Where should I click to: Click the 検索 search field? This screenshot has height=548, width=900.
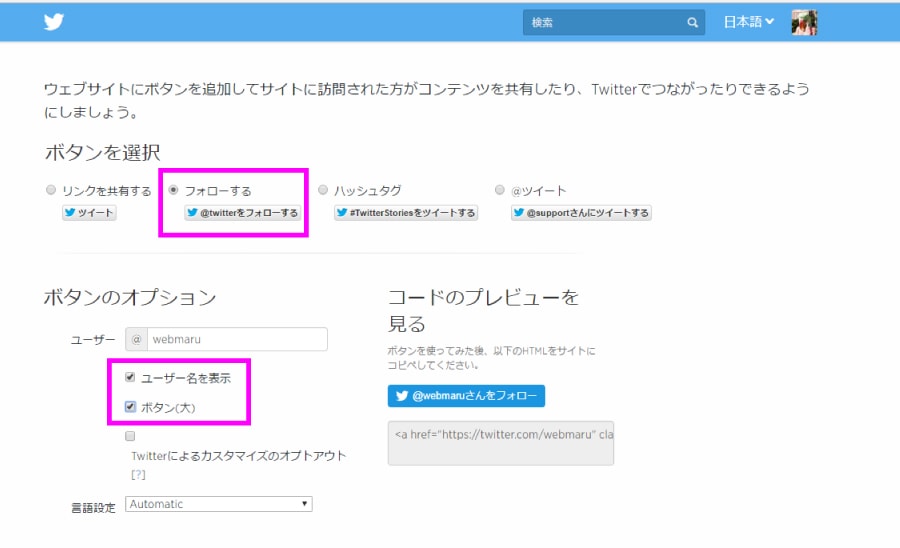(614, 22)
